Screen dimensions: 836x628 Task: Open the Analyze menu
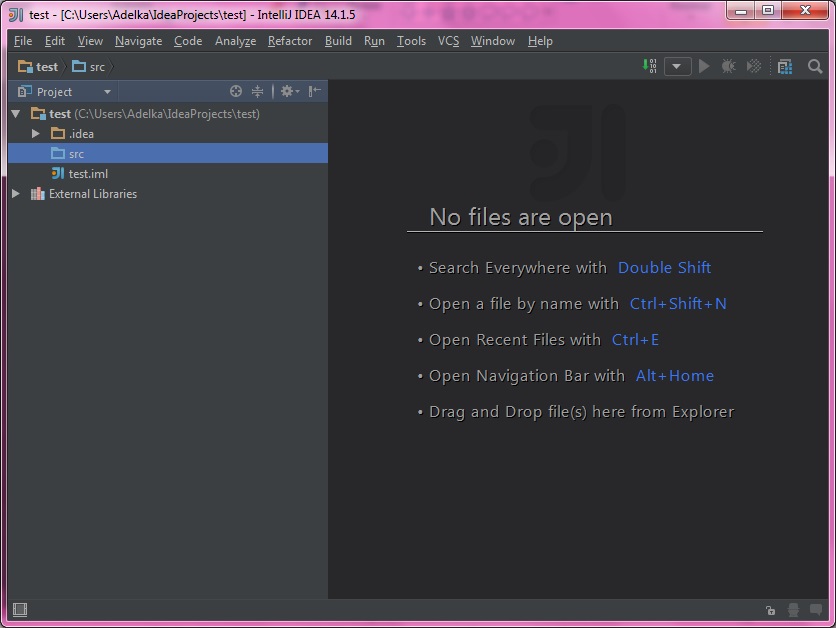tap(235, 41)
